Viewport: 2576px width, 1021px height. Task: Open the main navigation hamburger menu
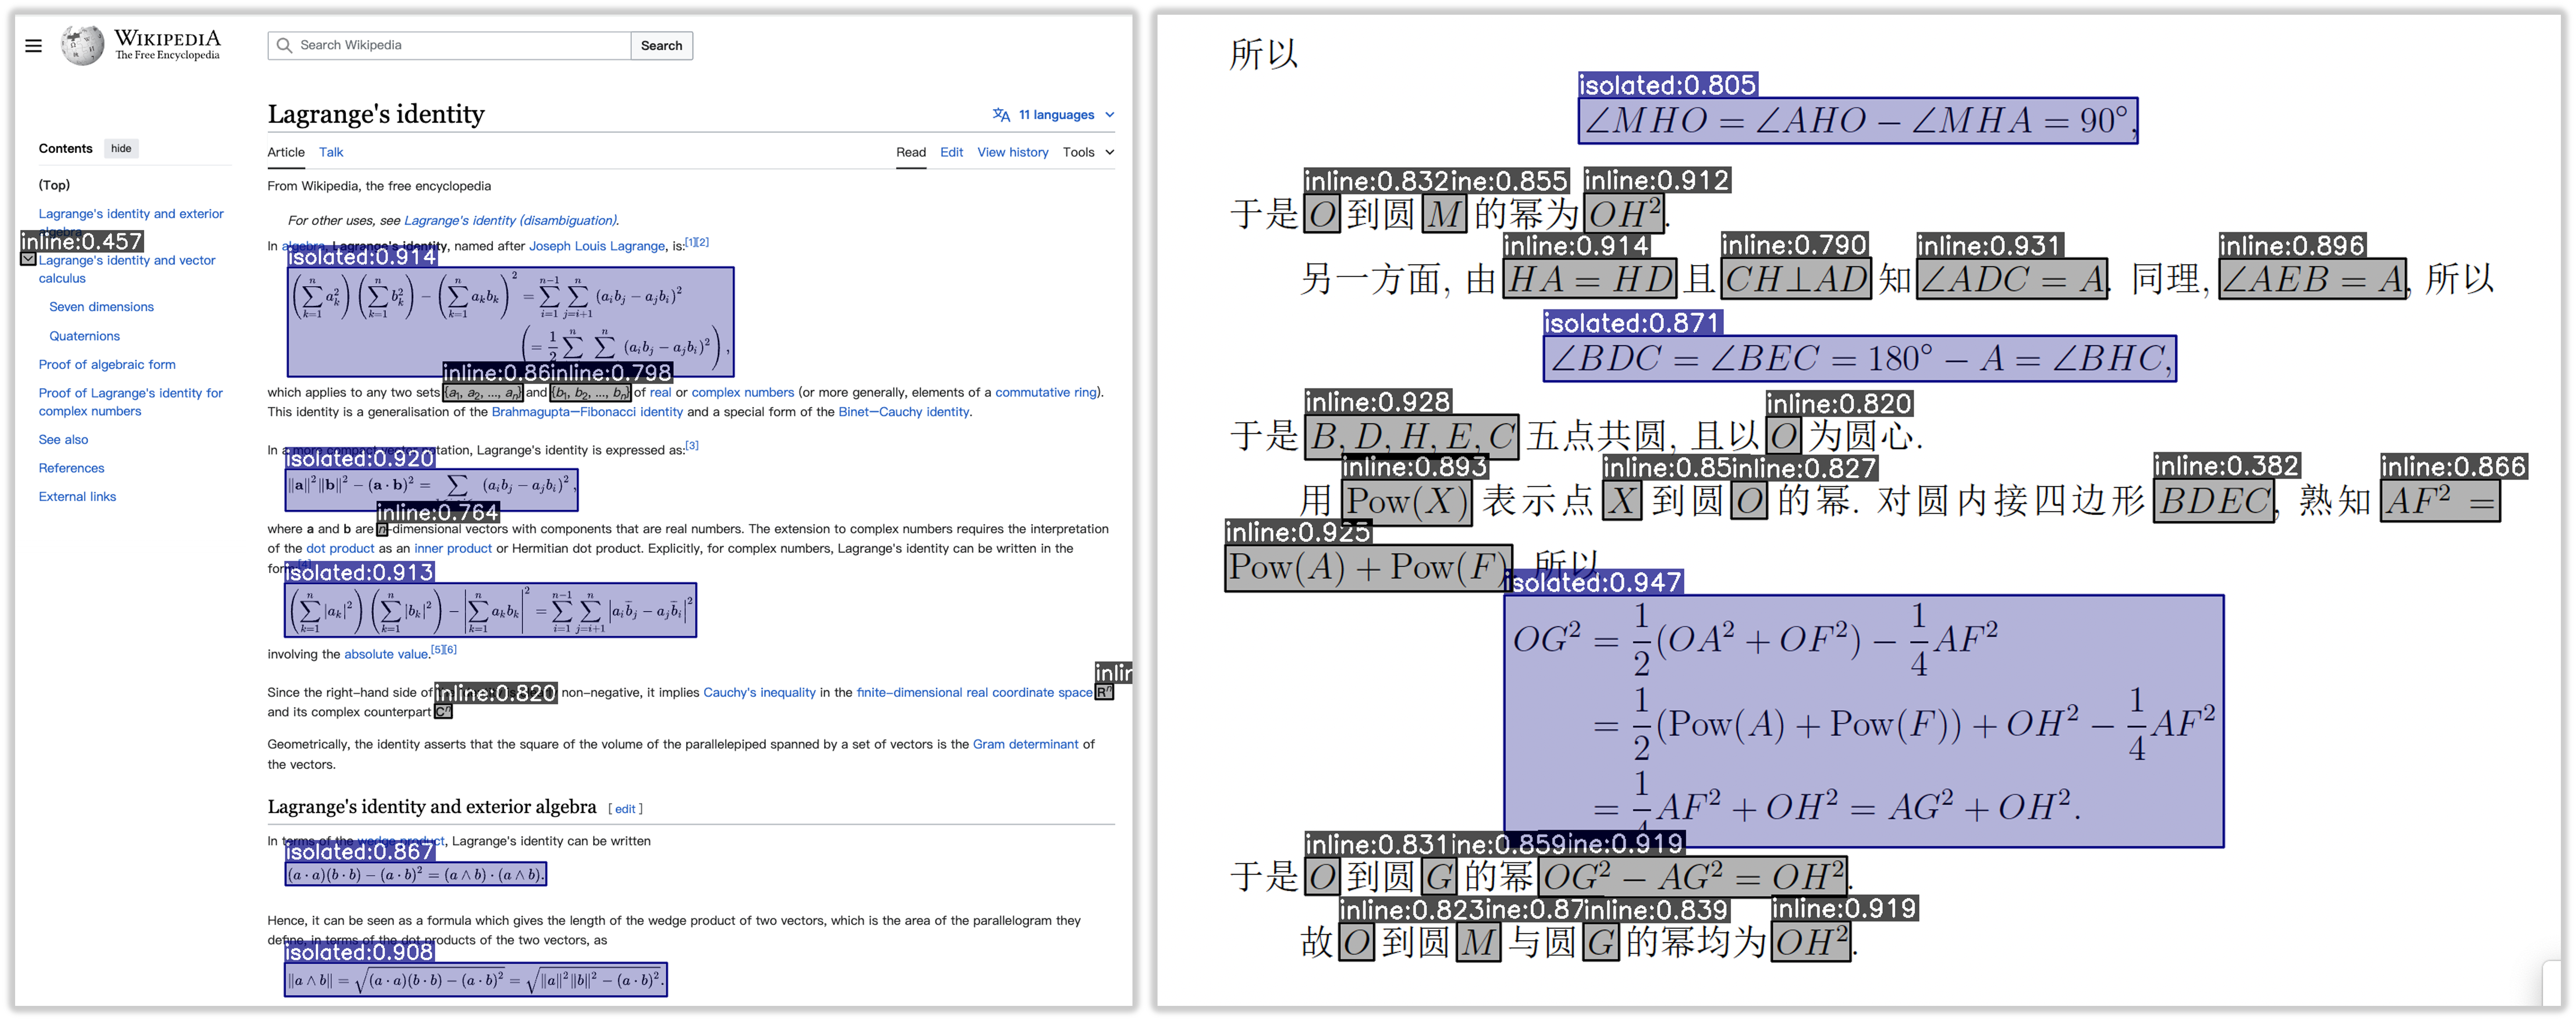pyautogui.click(x=33, y=46)
